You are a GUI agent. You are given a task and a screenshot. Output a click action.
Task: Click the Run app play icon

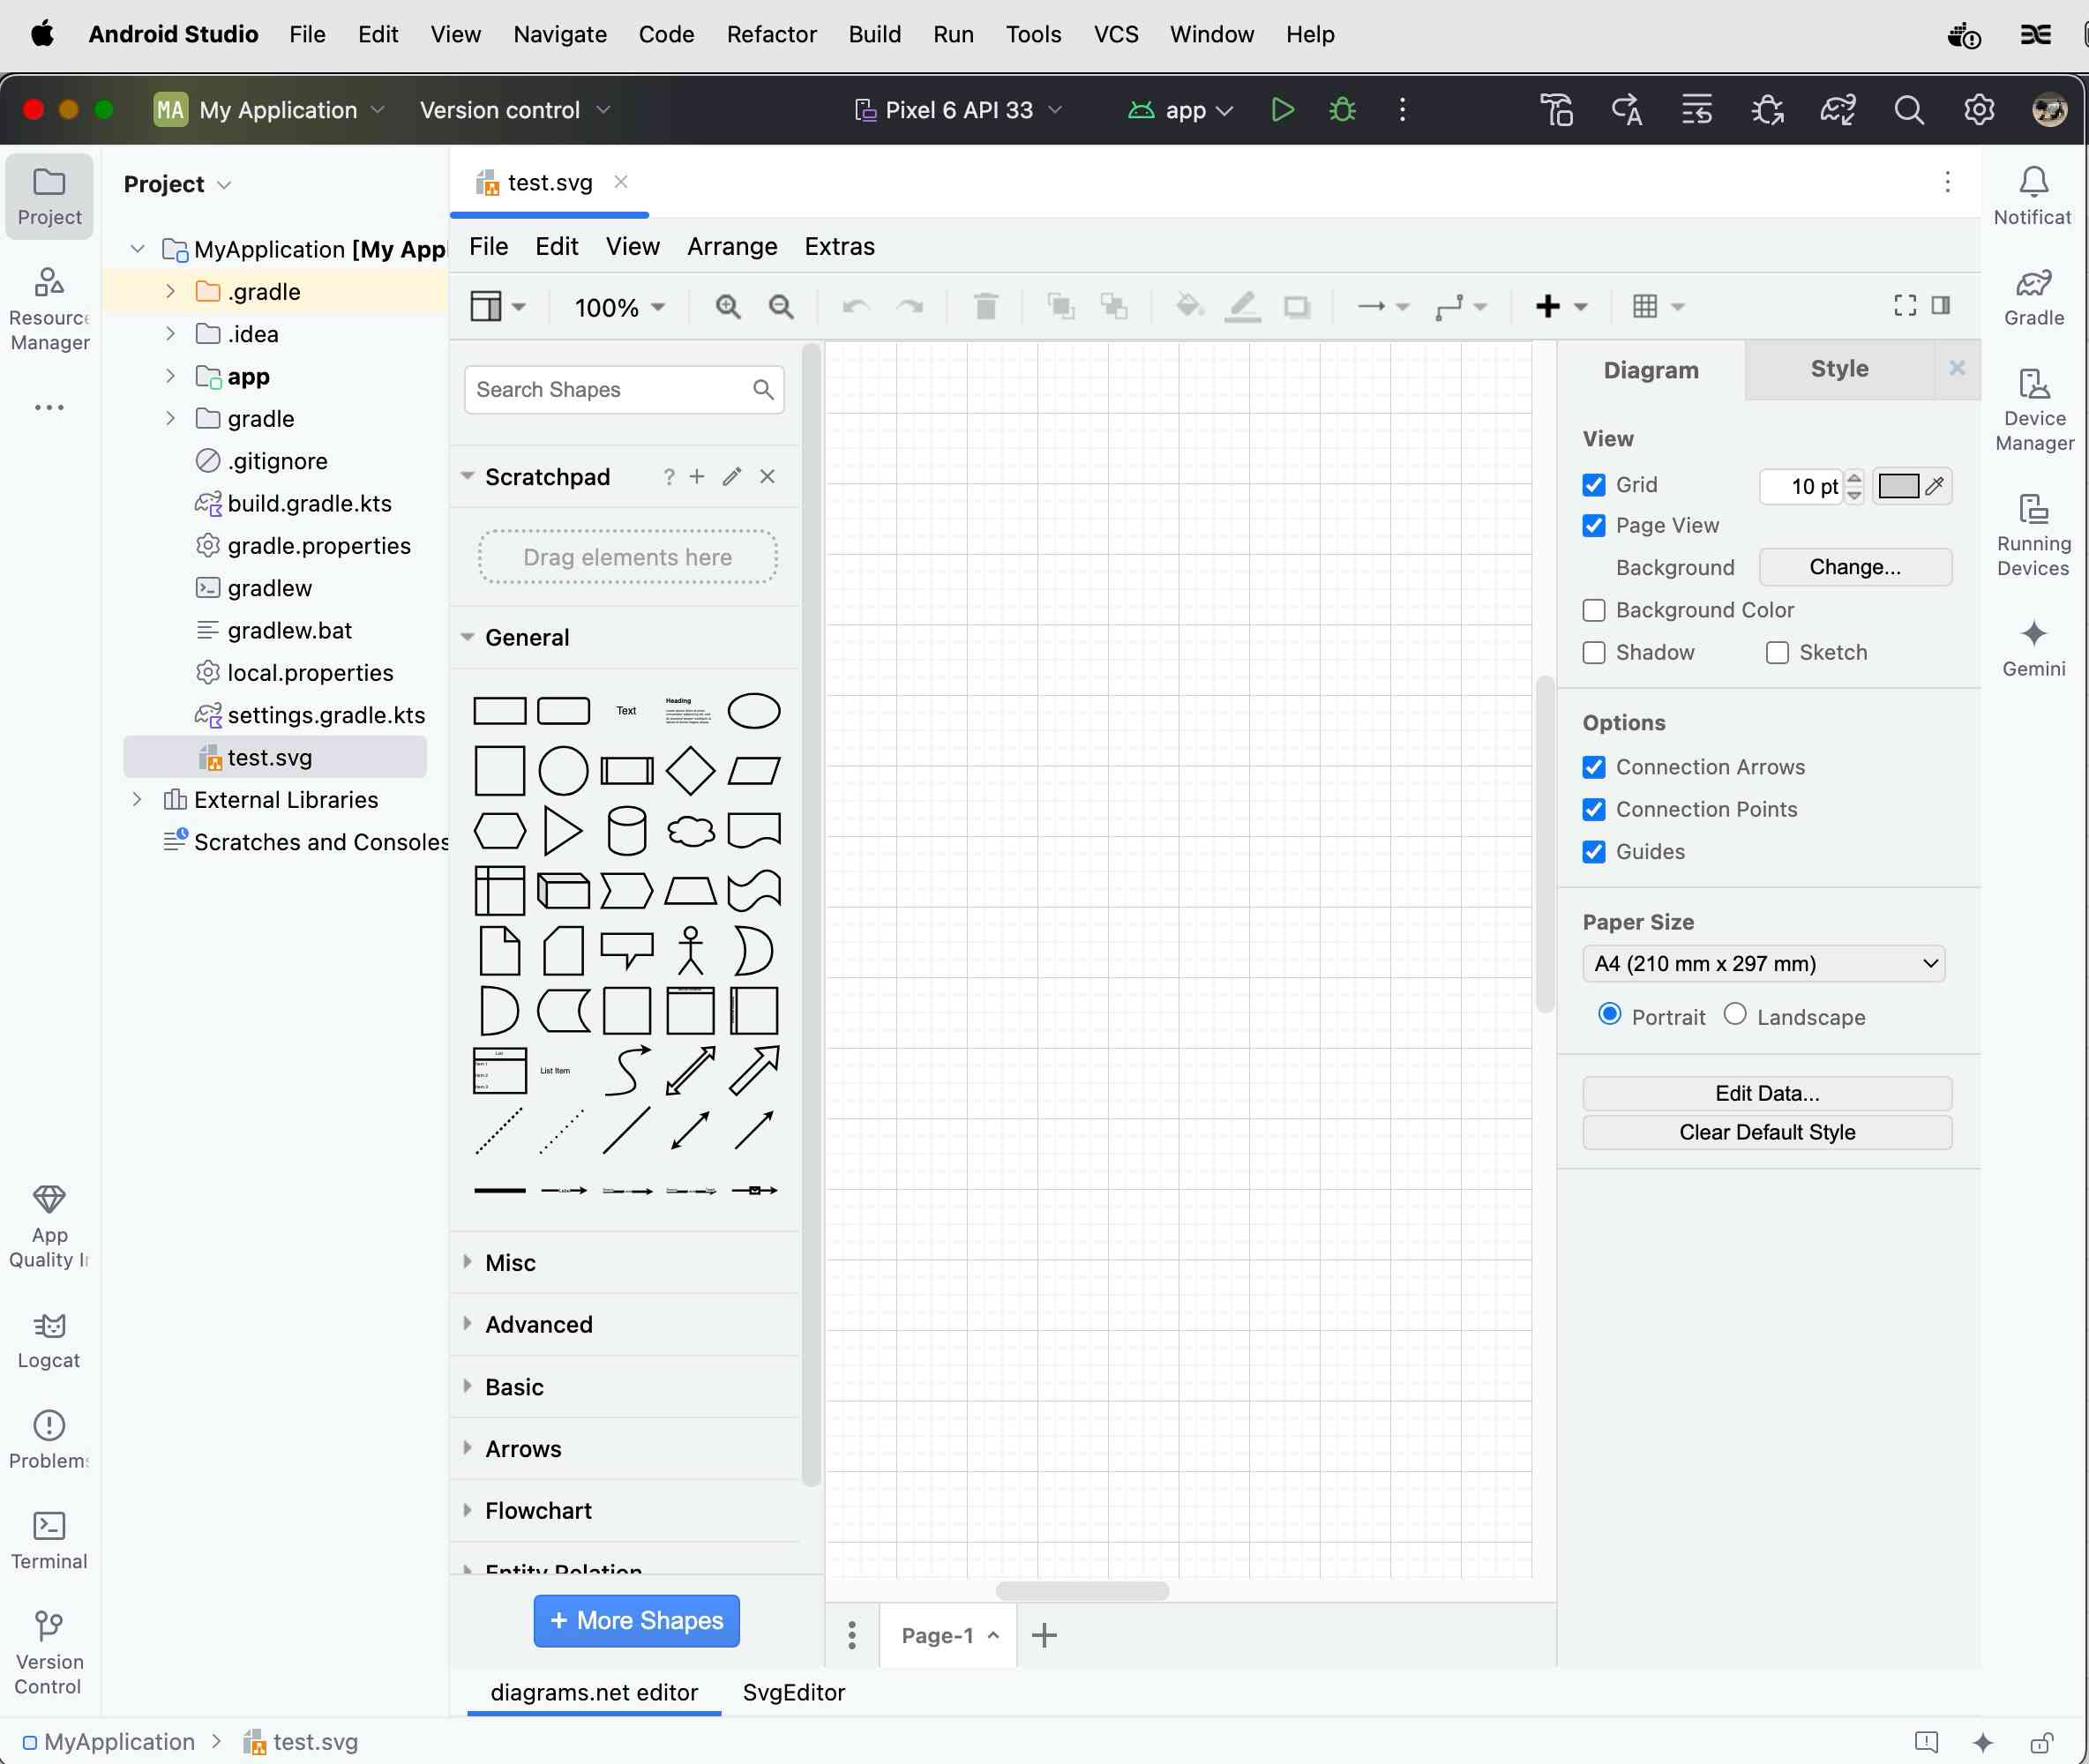(1282, 110)
